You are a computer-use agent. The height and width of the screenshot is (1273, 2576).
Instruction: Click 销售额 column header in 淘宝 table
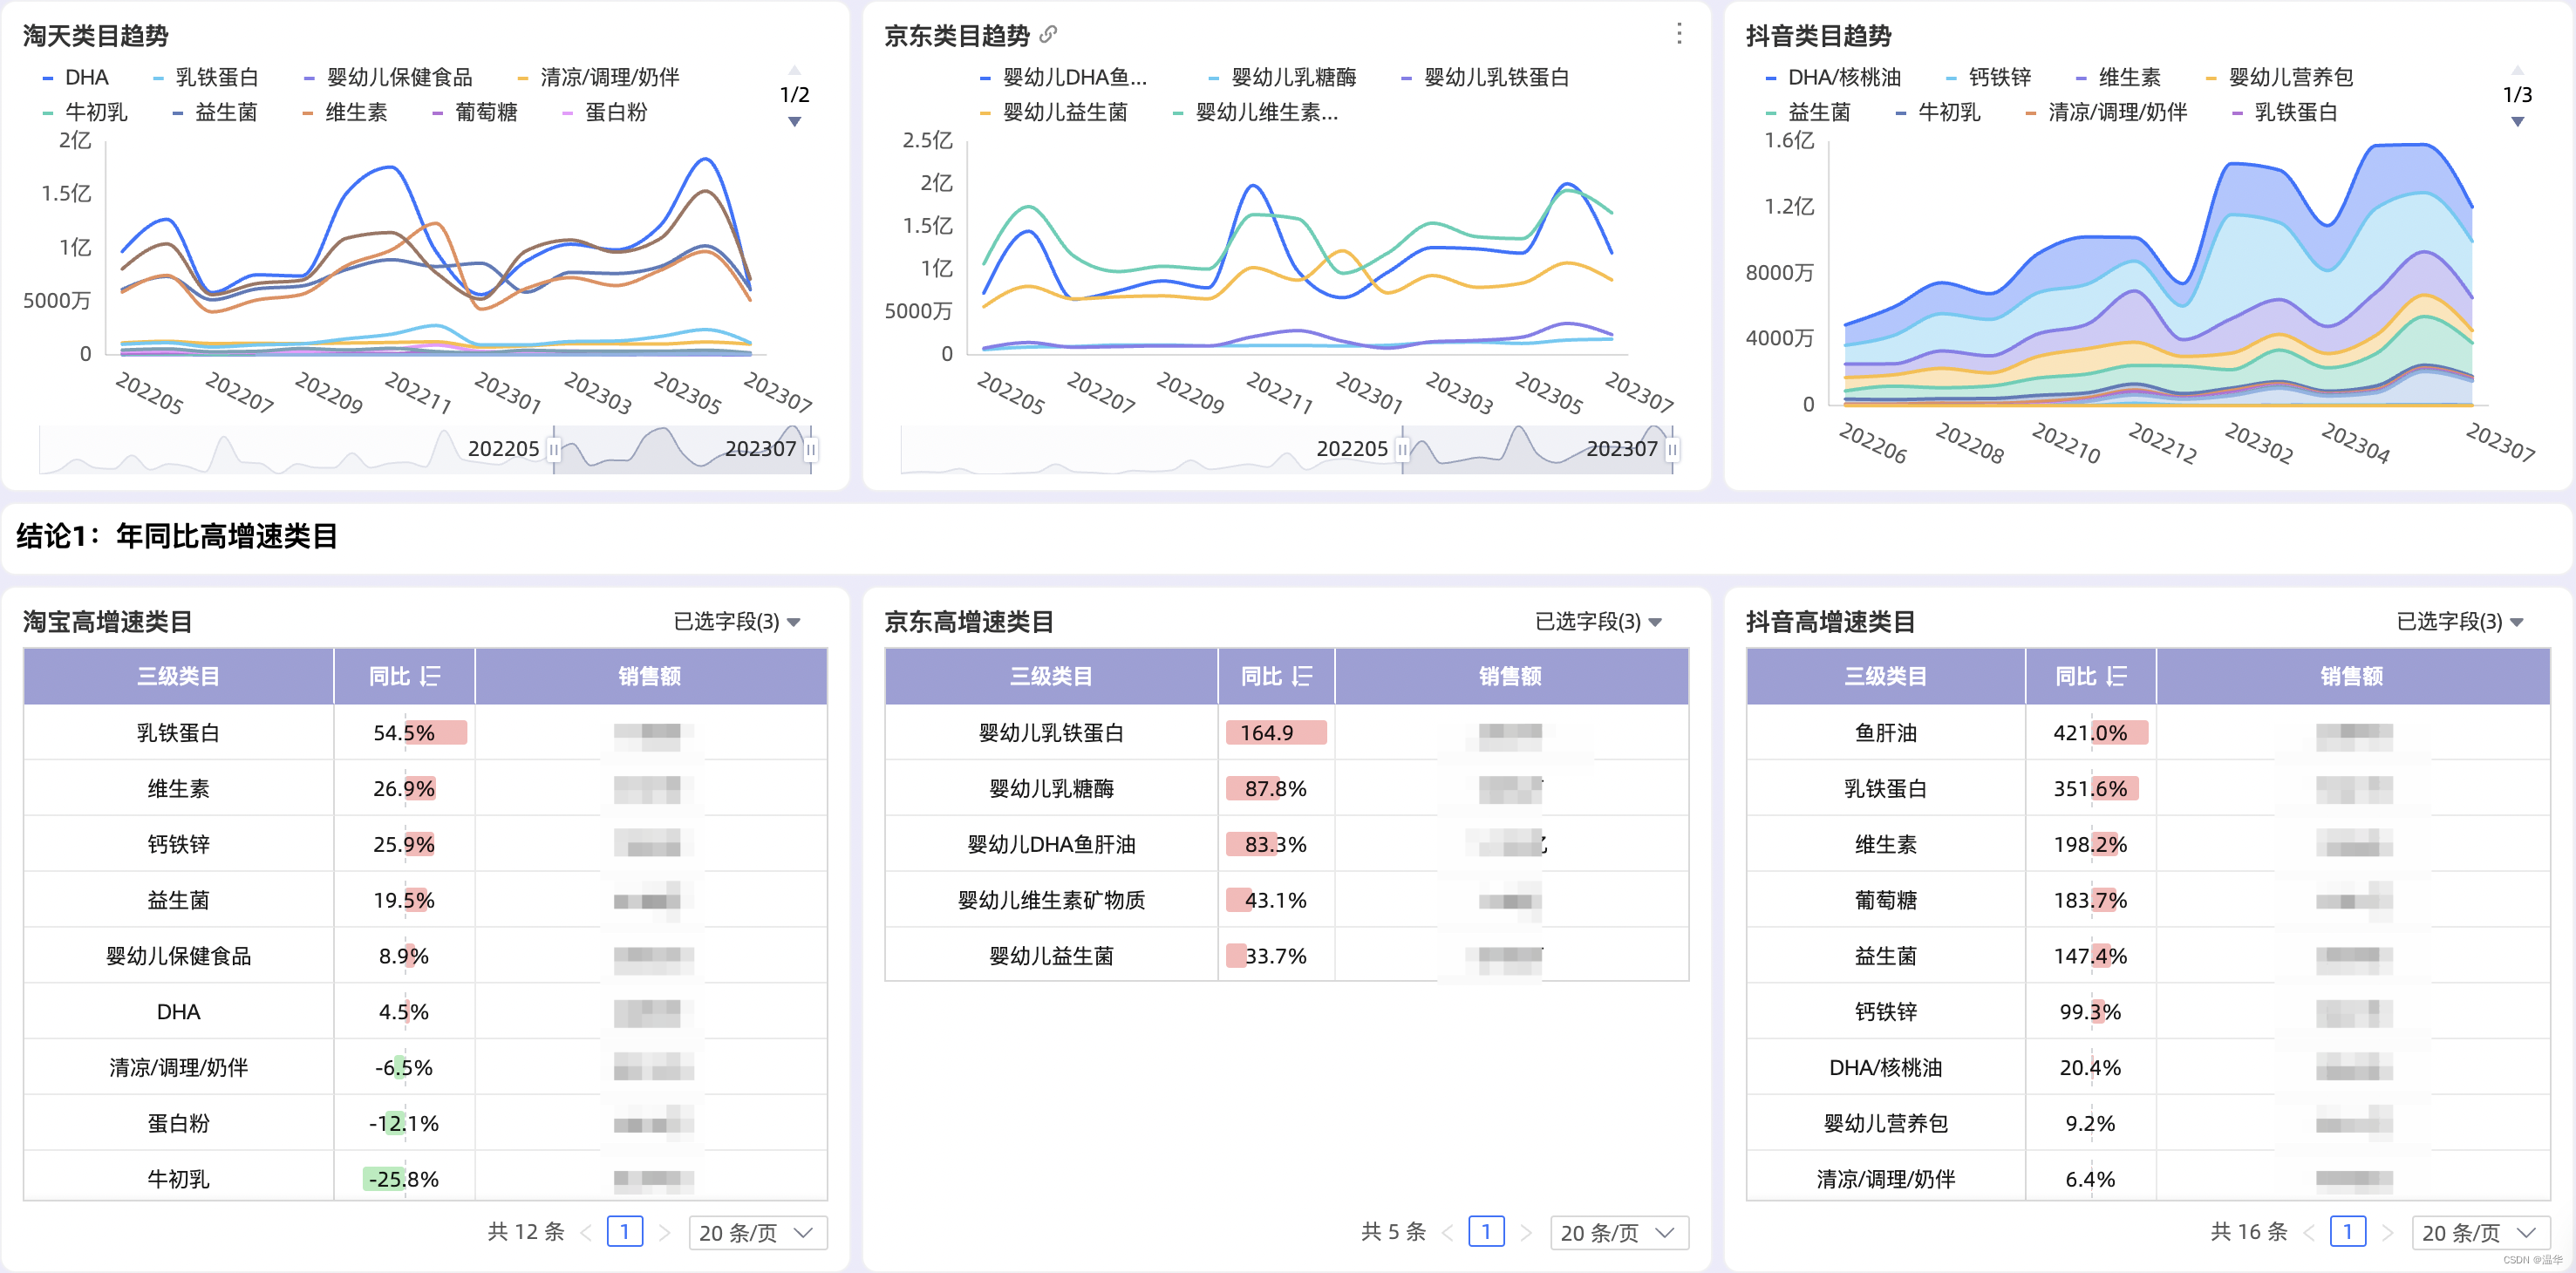650,677
